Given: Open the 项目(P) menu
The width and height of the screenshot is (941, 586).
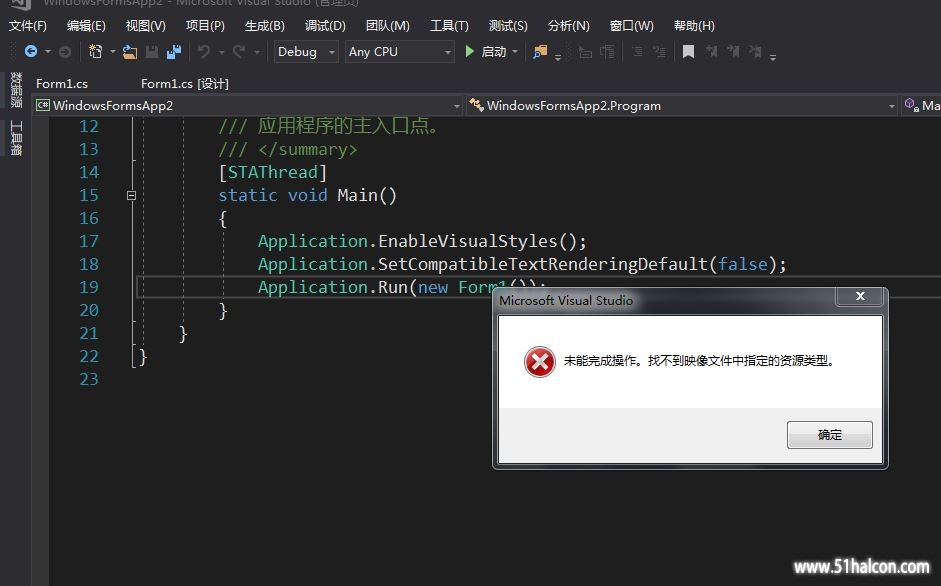Looking at the screenshot, I should 205,26.
